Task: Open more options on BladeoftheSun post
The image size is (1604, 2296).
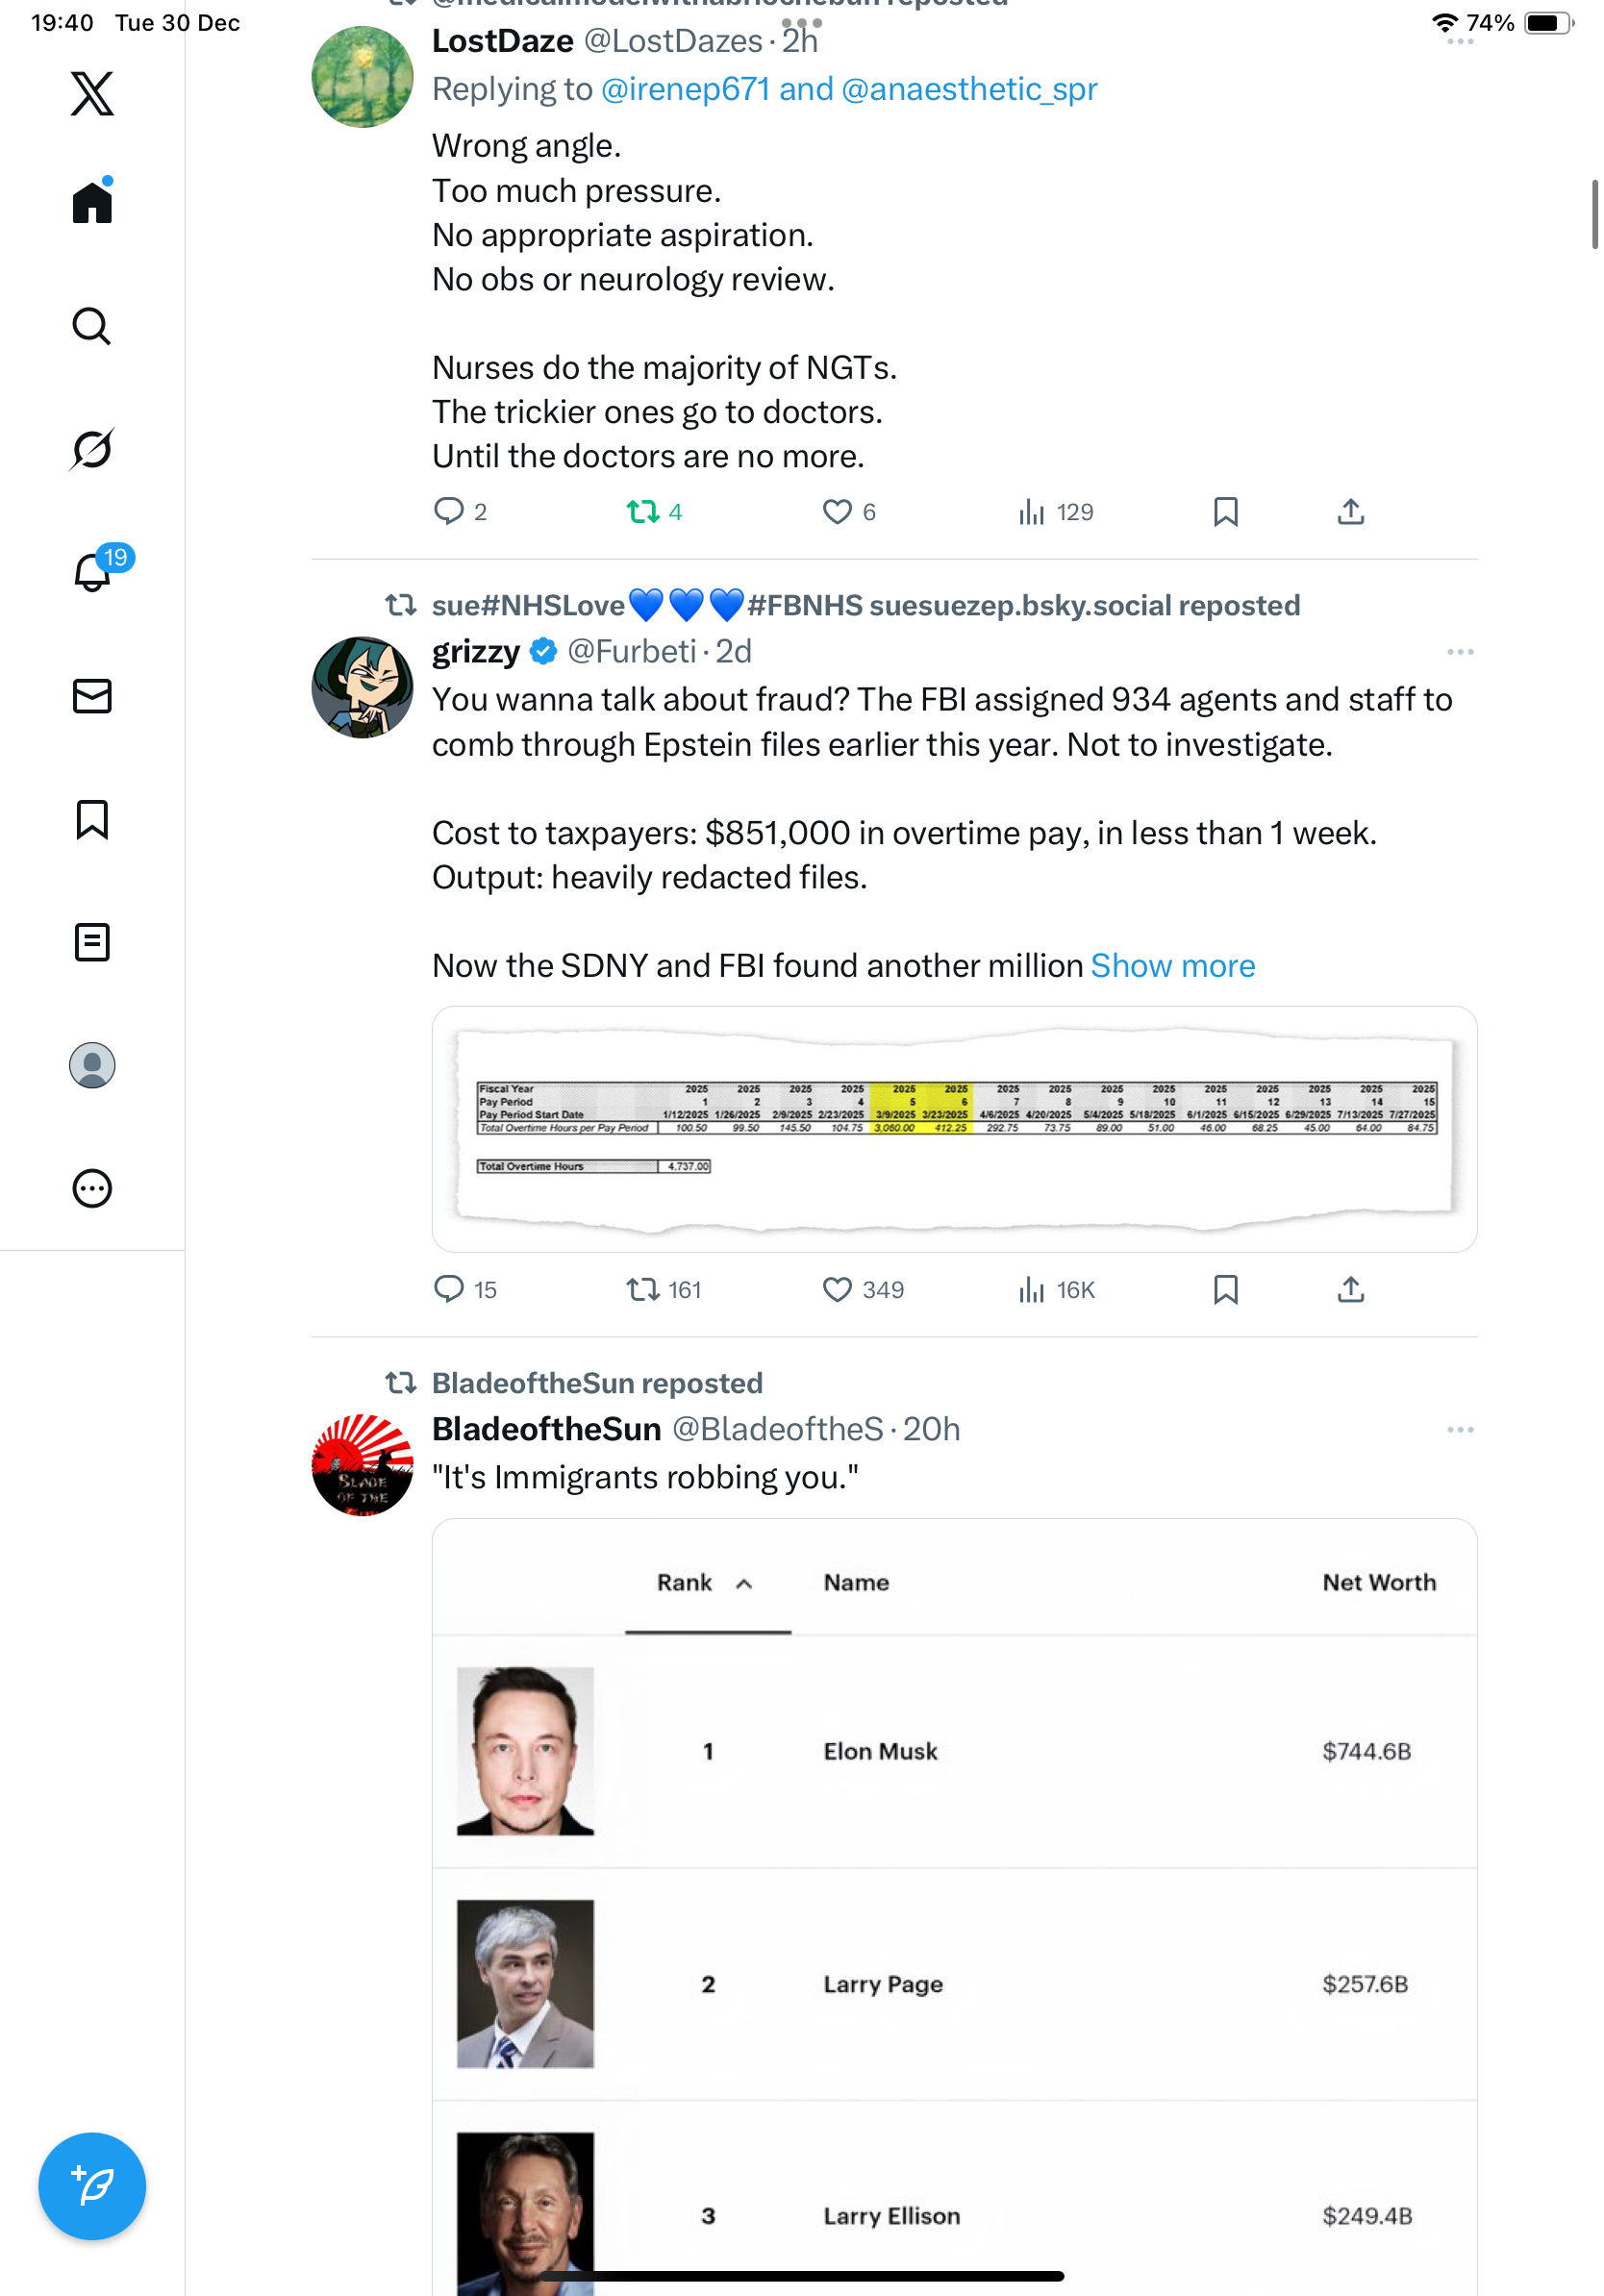Action: point(1459,1430)
